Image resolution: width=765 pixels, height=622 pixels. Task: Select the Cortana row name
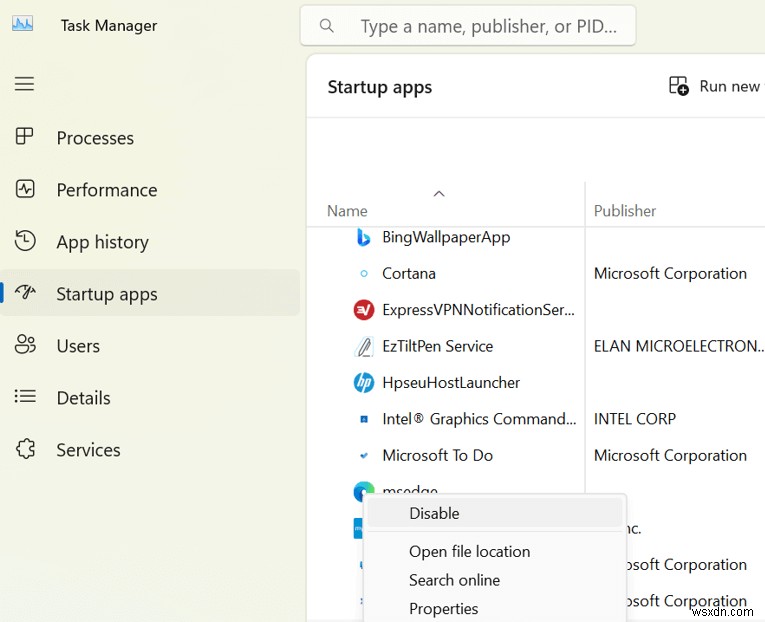[x=408, y=274]
